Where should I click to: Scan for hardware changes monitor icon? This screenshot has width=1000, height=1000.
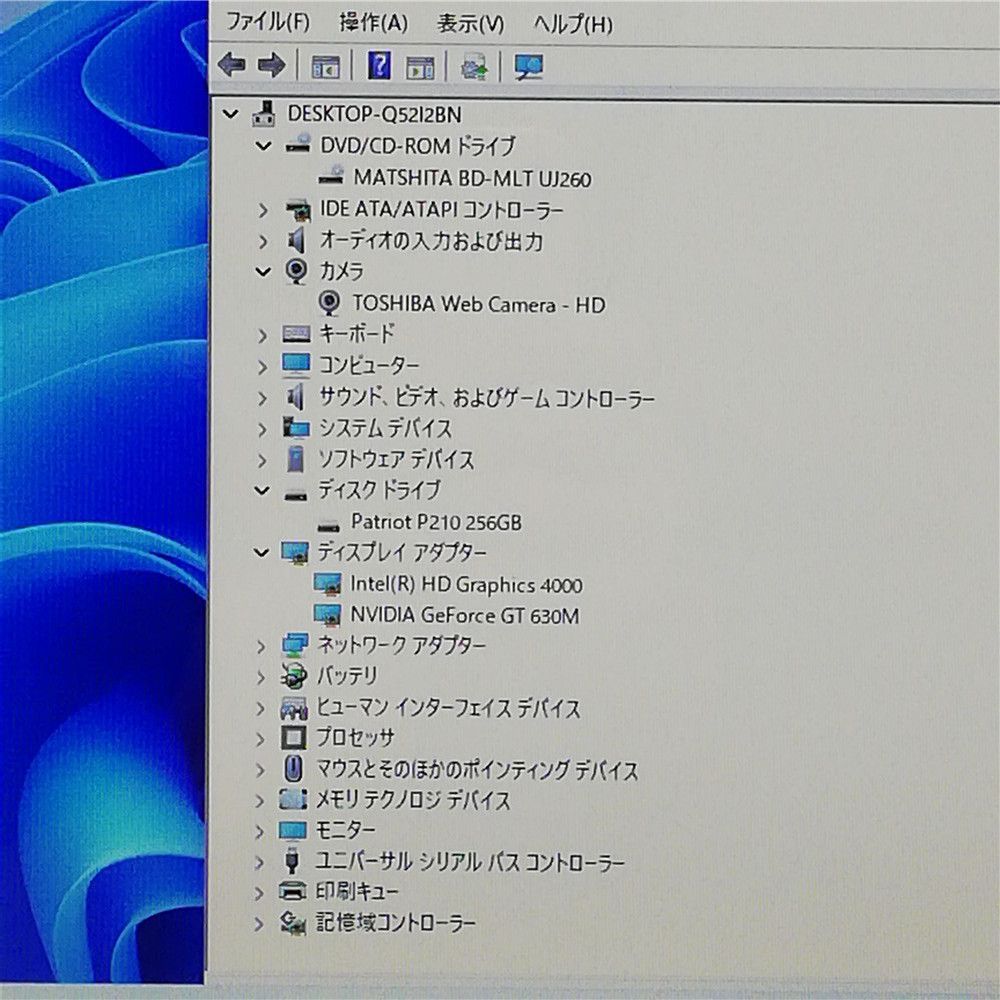(x=529, y=66)
